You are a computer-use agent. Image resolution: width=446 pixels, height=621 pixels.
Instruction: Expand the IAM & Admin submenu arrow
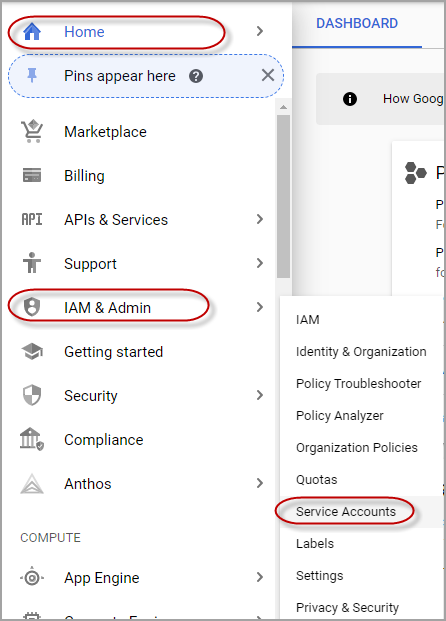[260, 307]
